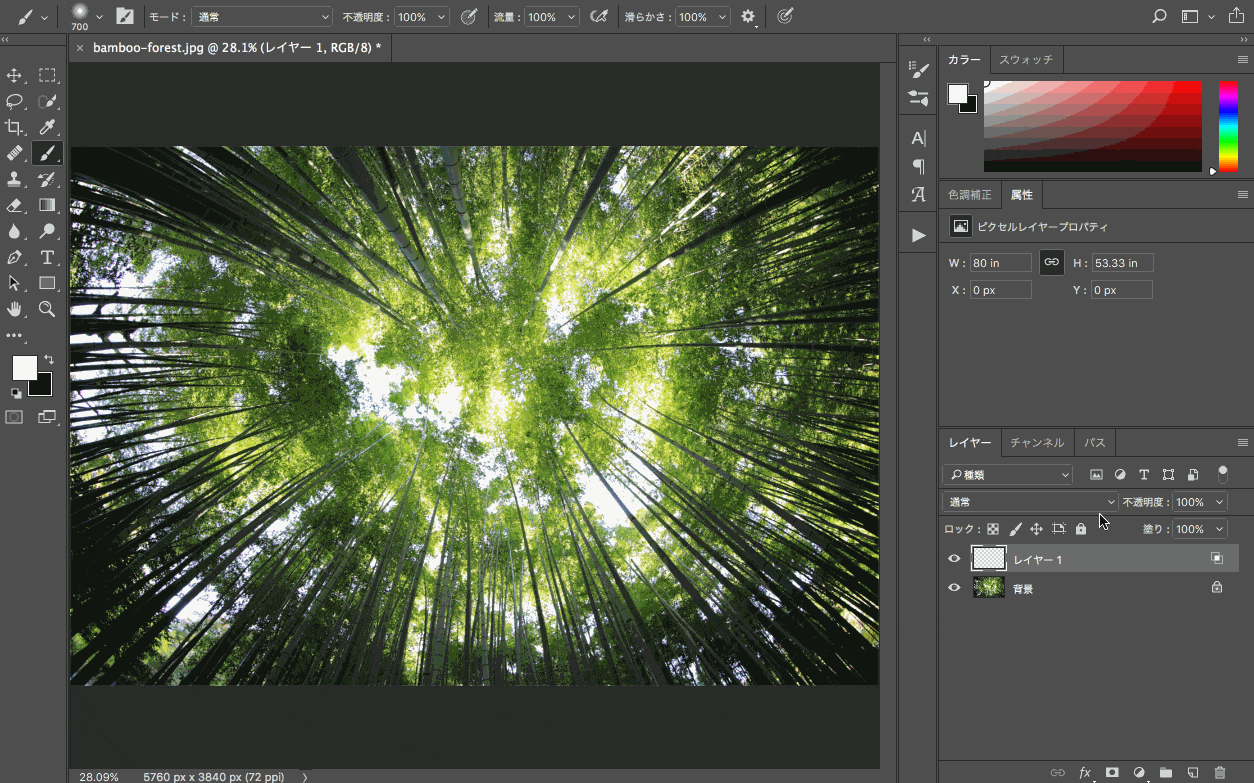Select the Rectangle shape tool

(47, 283)
